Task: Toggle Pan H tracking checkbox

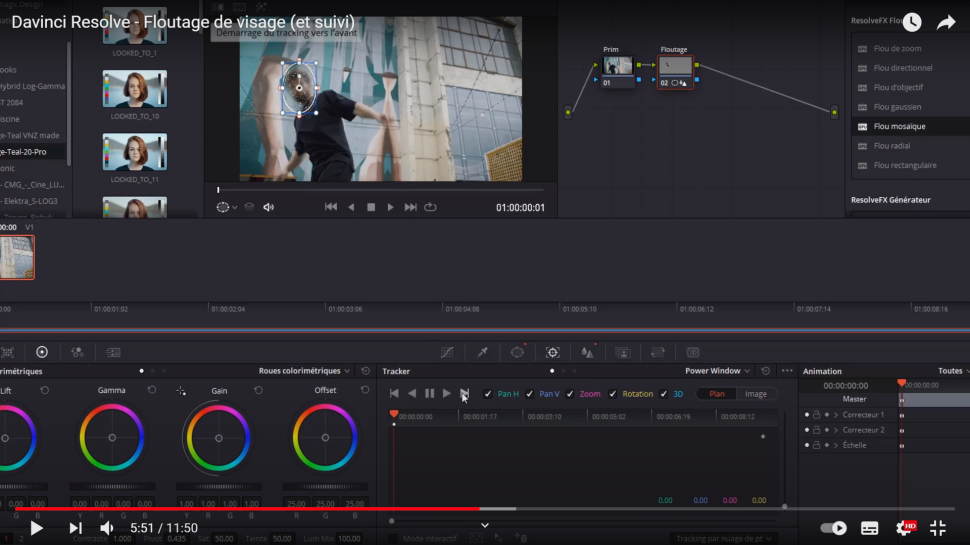Action: (x=487, y=393)
